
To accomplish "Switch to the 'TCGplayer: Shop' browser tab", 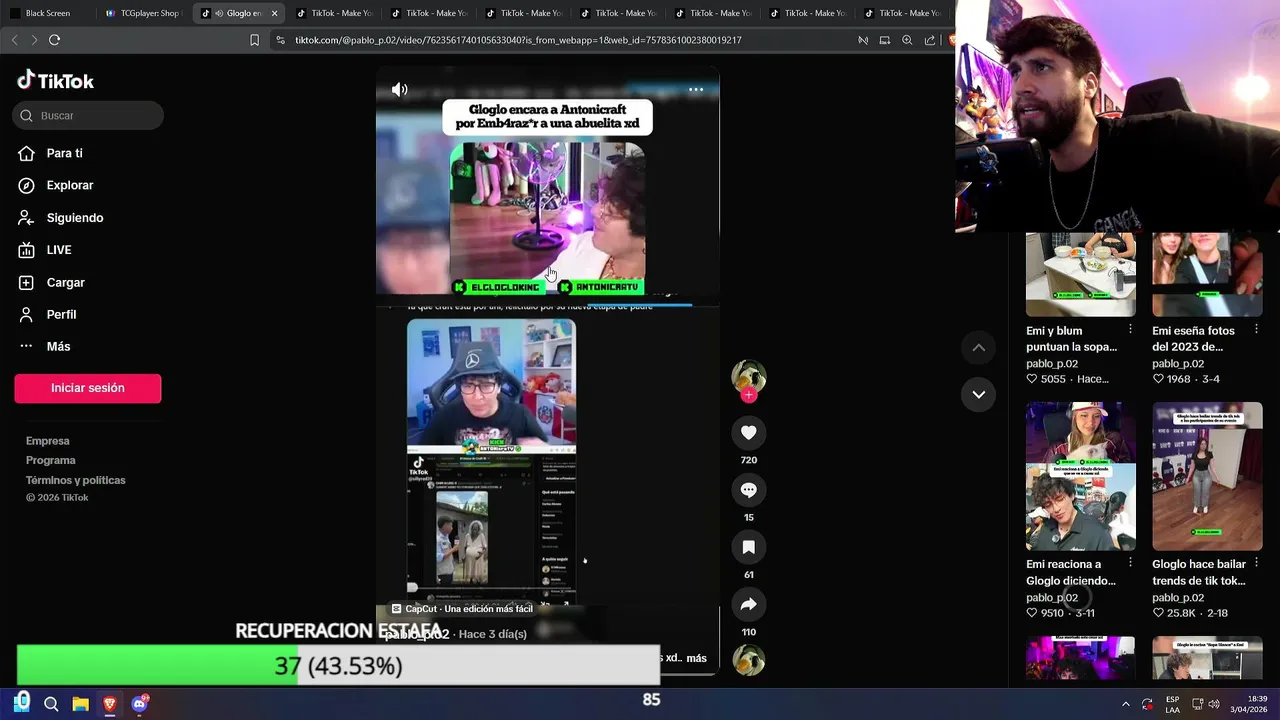I will 142,13.
